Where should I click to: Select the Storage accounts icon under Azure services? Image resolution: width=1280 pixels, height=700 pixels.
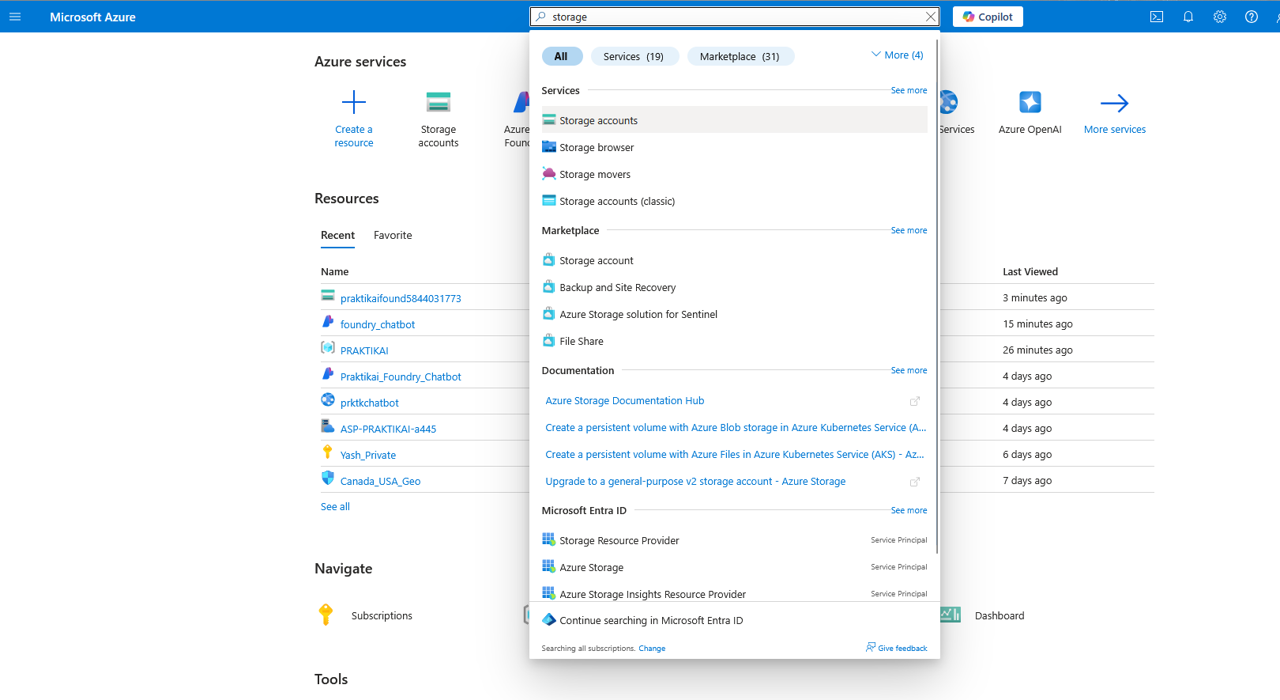click(x=438, y=101)
